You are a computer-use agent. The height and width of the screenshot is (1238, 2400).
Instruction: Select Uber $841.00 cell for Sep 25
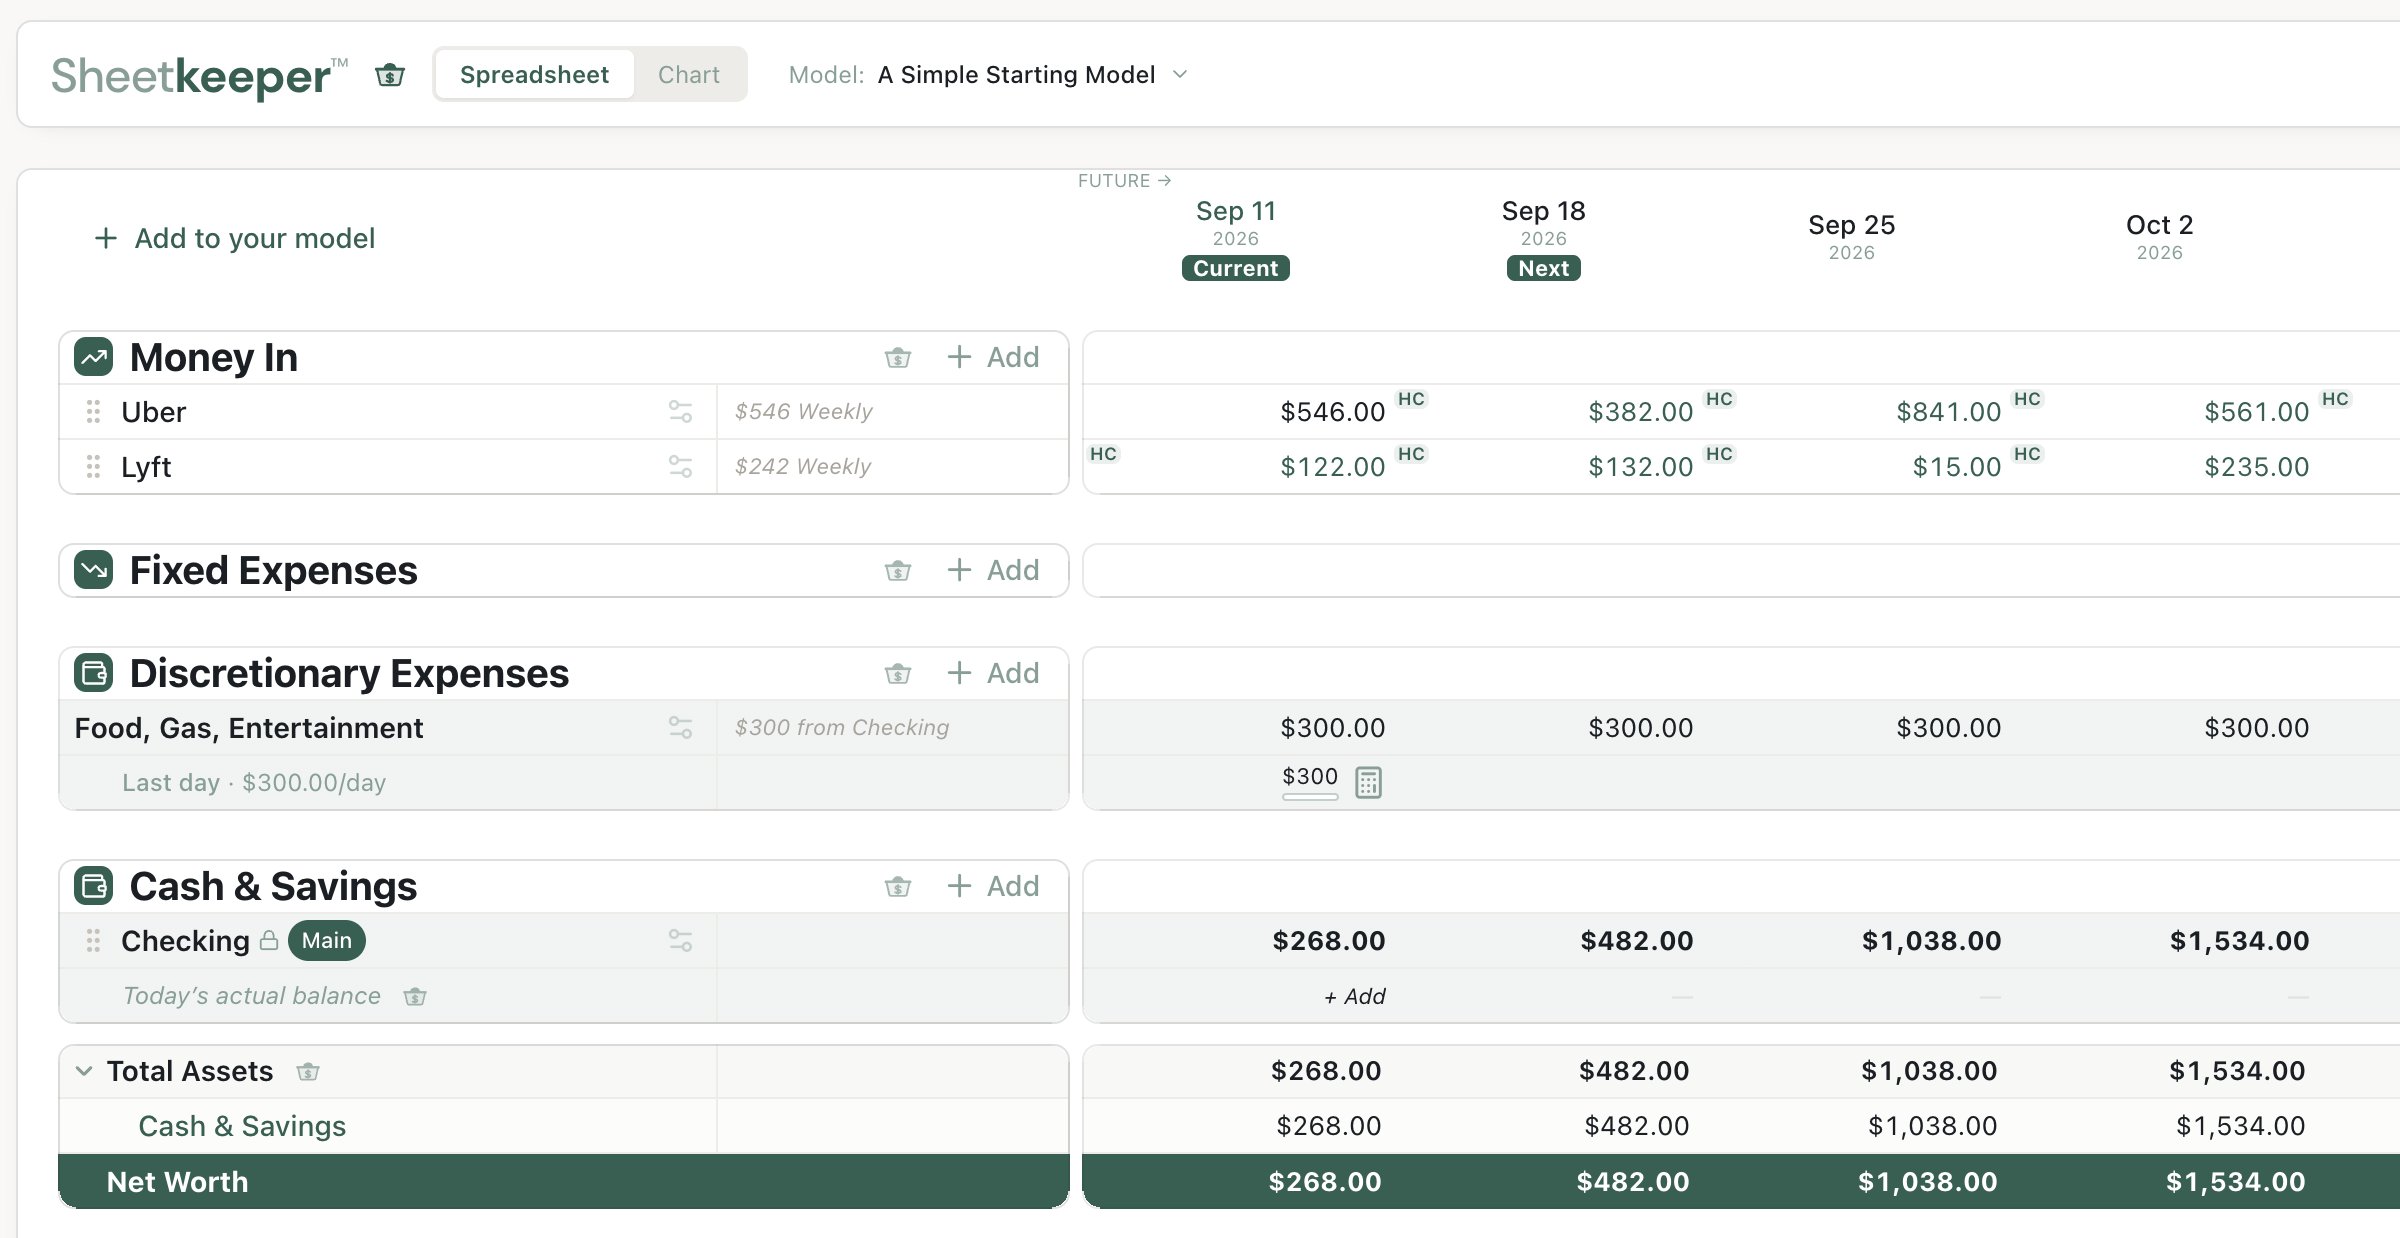click(x=1949, y=412)
